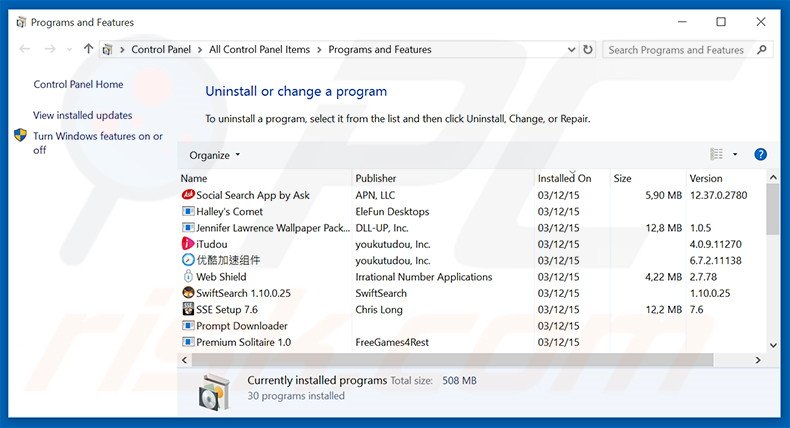Open the Help question mark icon

coord(760,154)
